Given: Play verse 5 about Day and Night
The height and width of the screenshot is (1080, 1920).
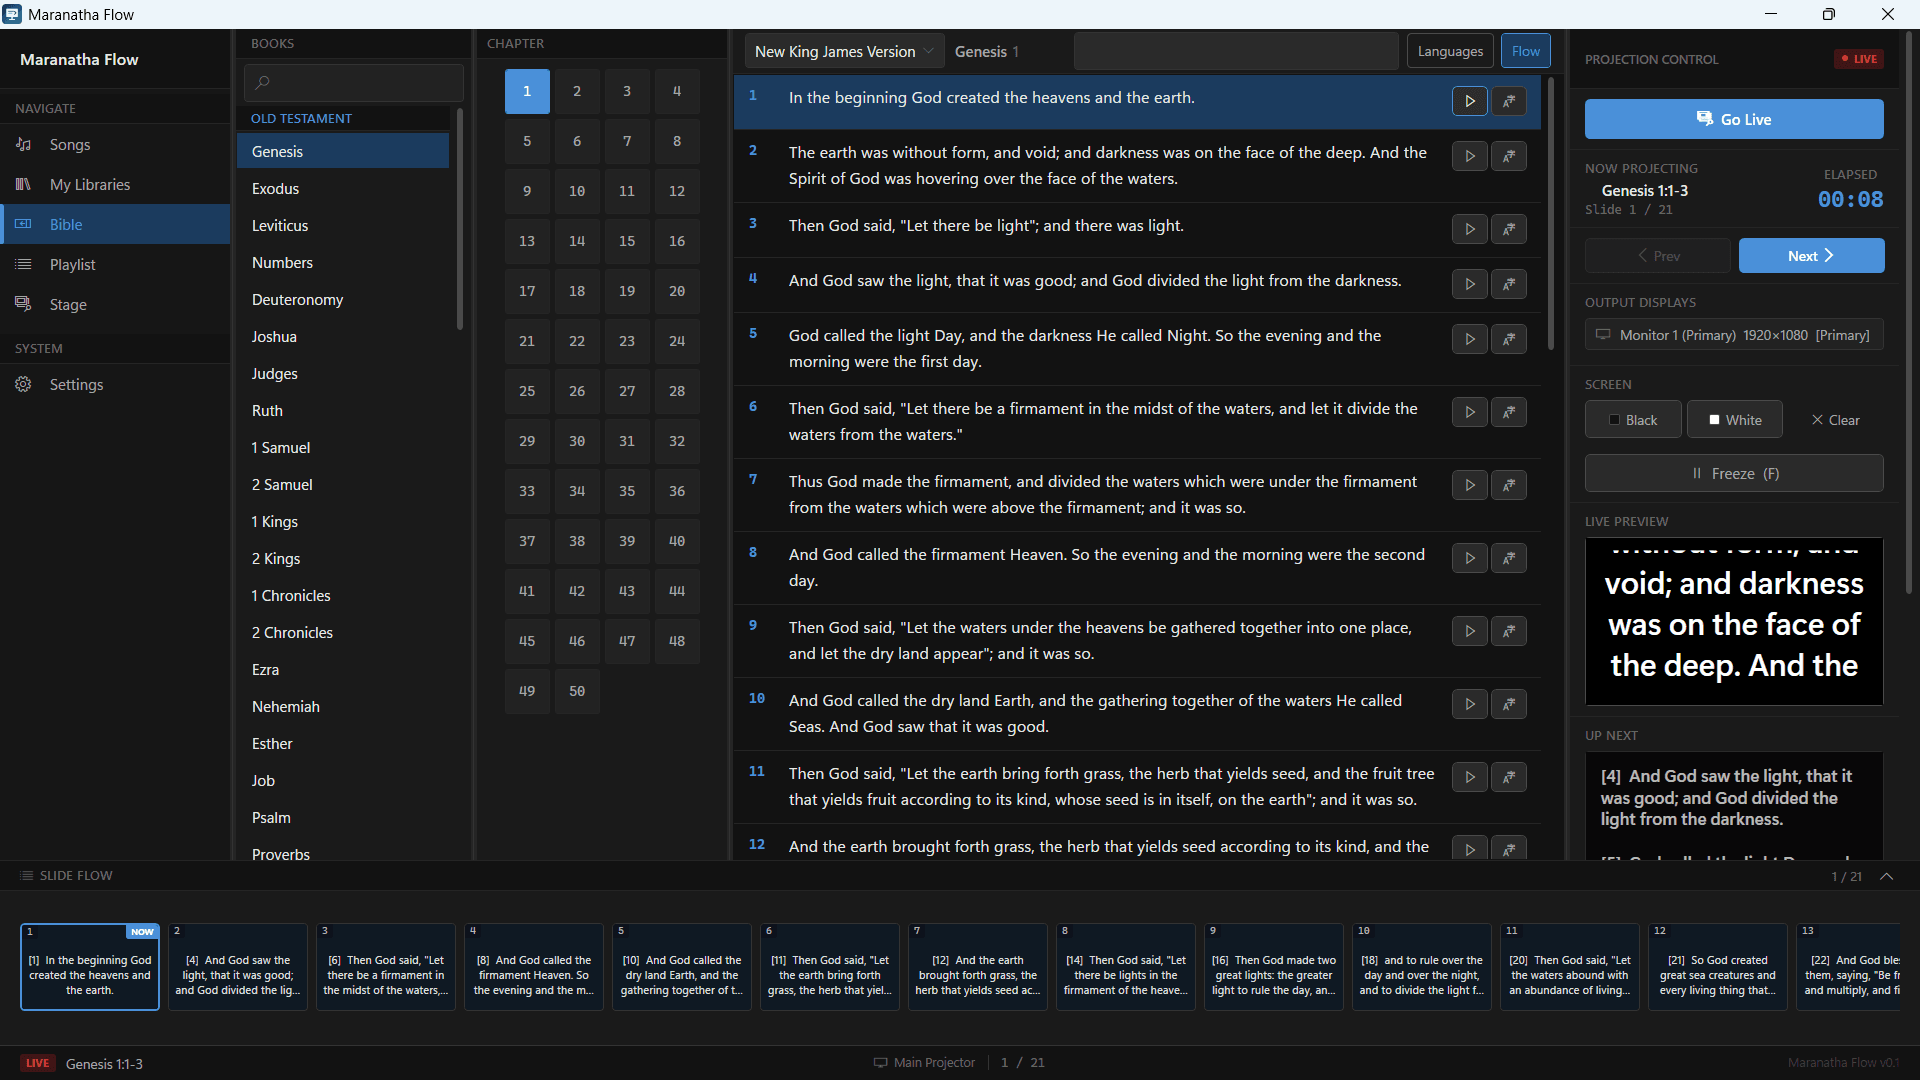Looking at the screenshot, I should pos(1469,339).
